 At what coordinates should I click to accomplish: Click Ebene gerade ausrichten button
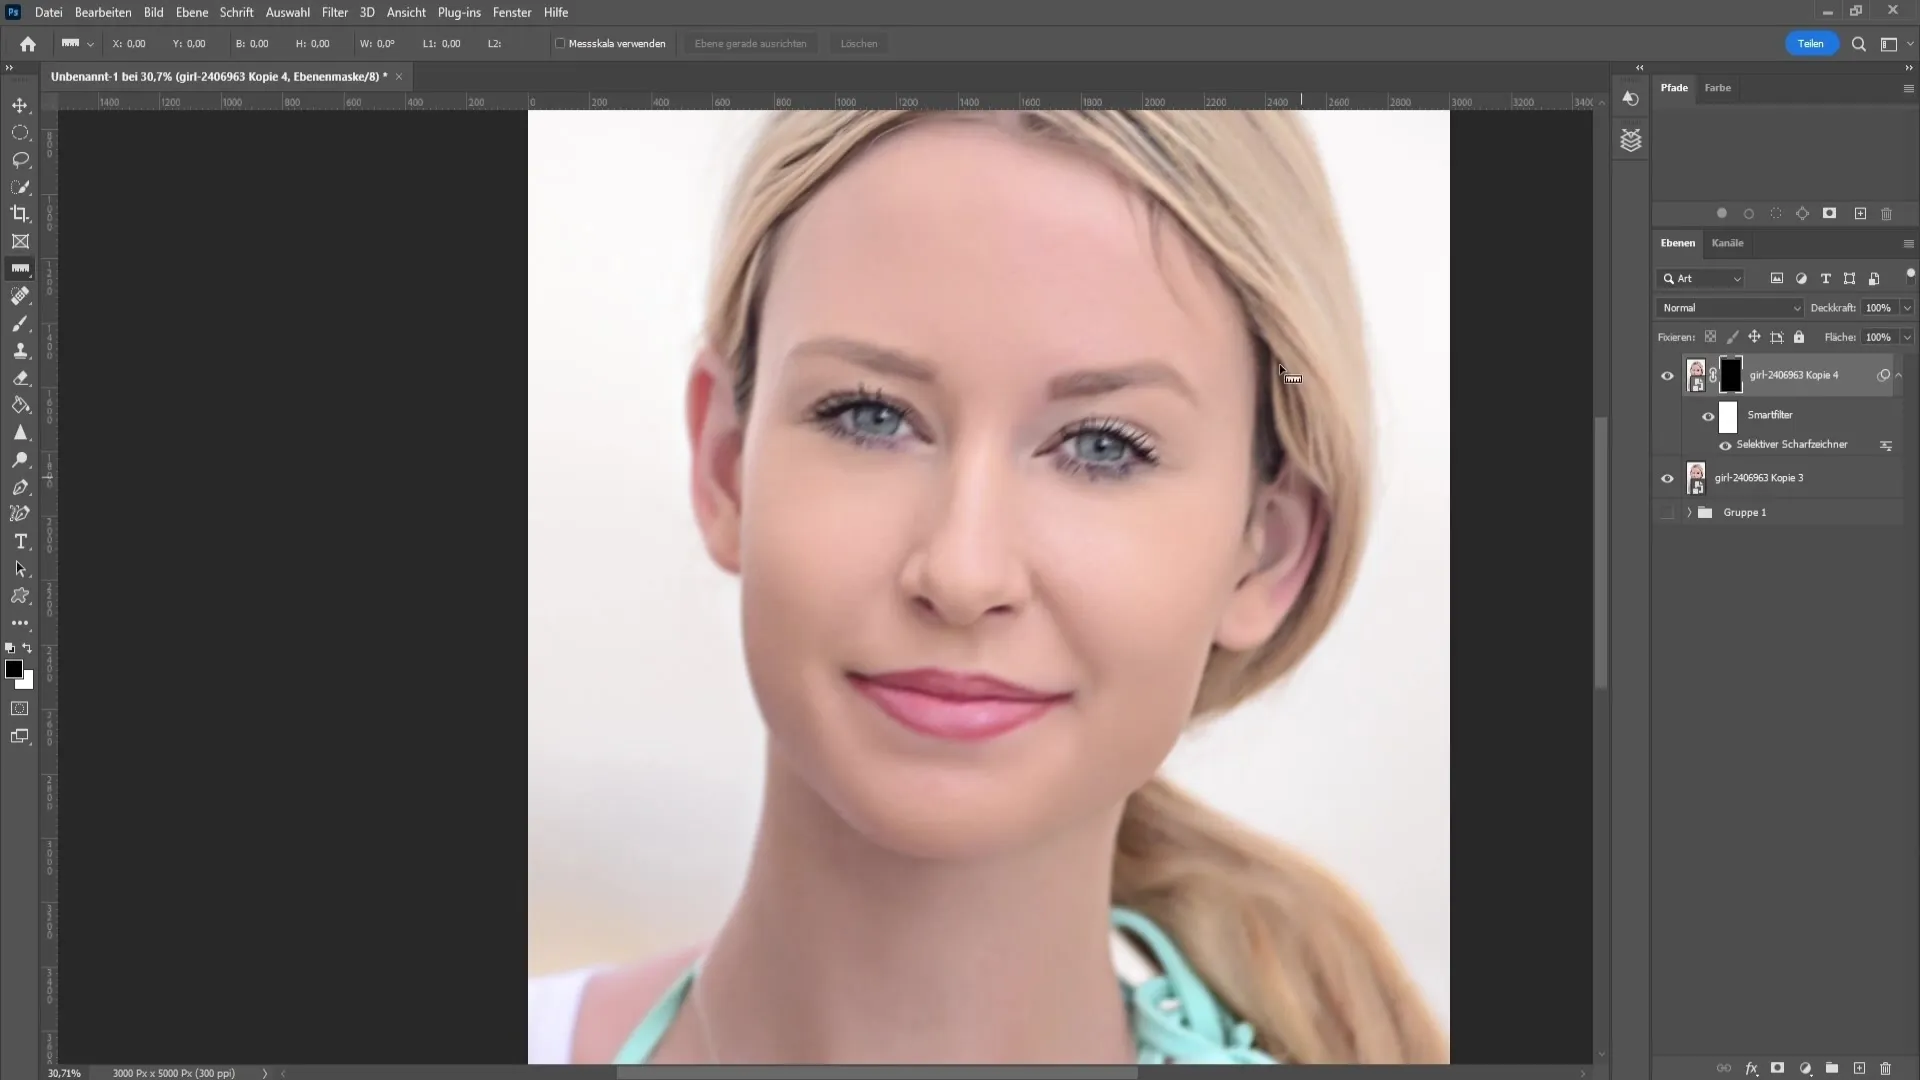(x=750, y=44)
